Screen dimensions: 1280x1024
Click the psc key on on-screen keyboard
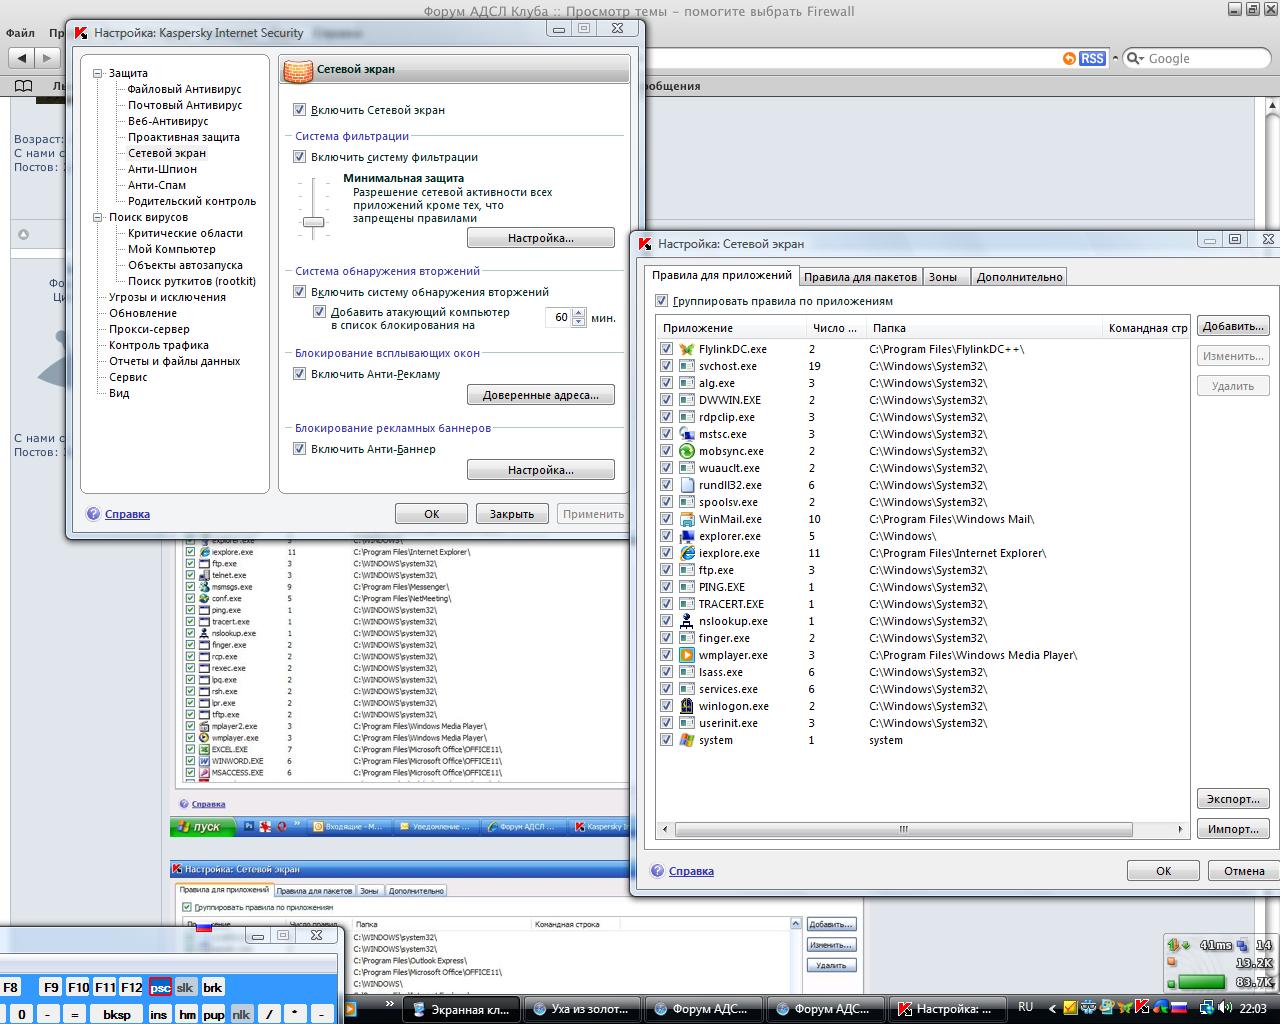160,987
